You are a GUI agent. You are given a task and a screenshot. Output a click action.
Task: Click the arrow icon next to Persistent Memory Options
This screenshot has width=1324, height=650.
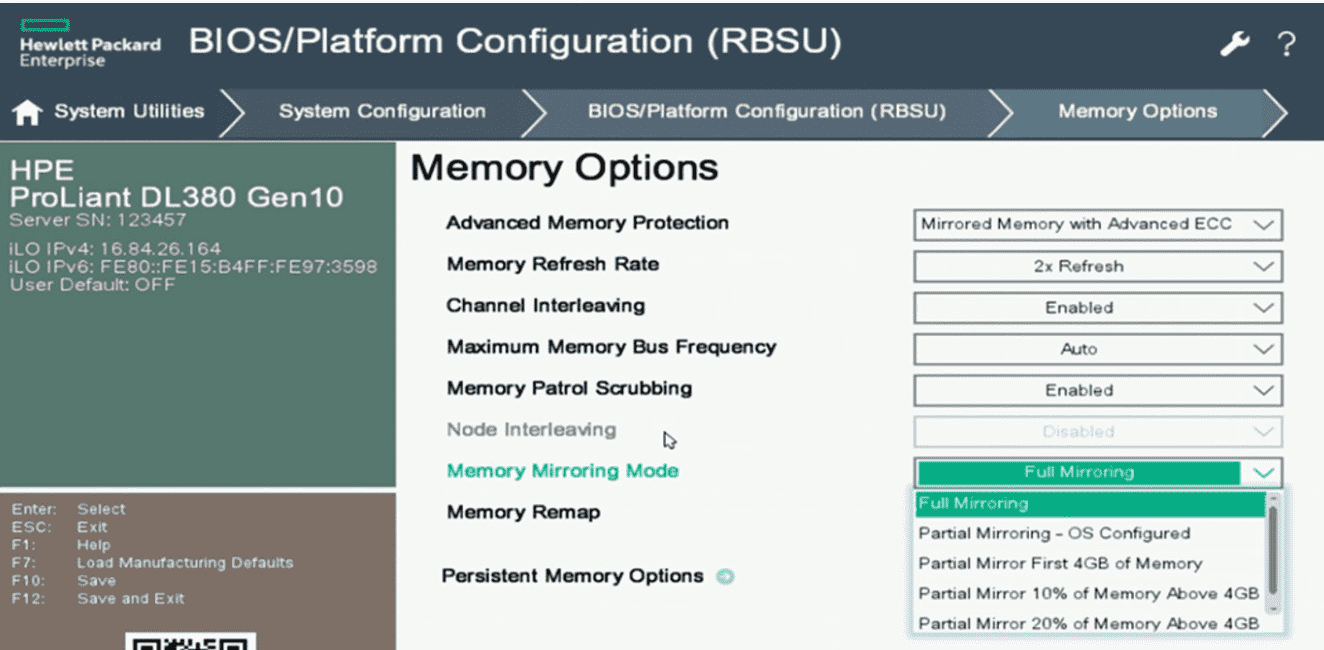(x=727, y=576)
